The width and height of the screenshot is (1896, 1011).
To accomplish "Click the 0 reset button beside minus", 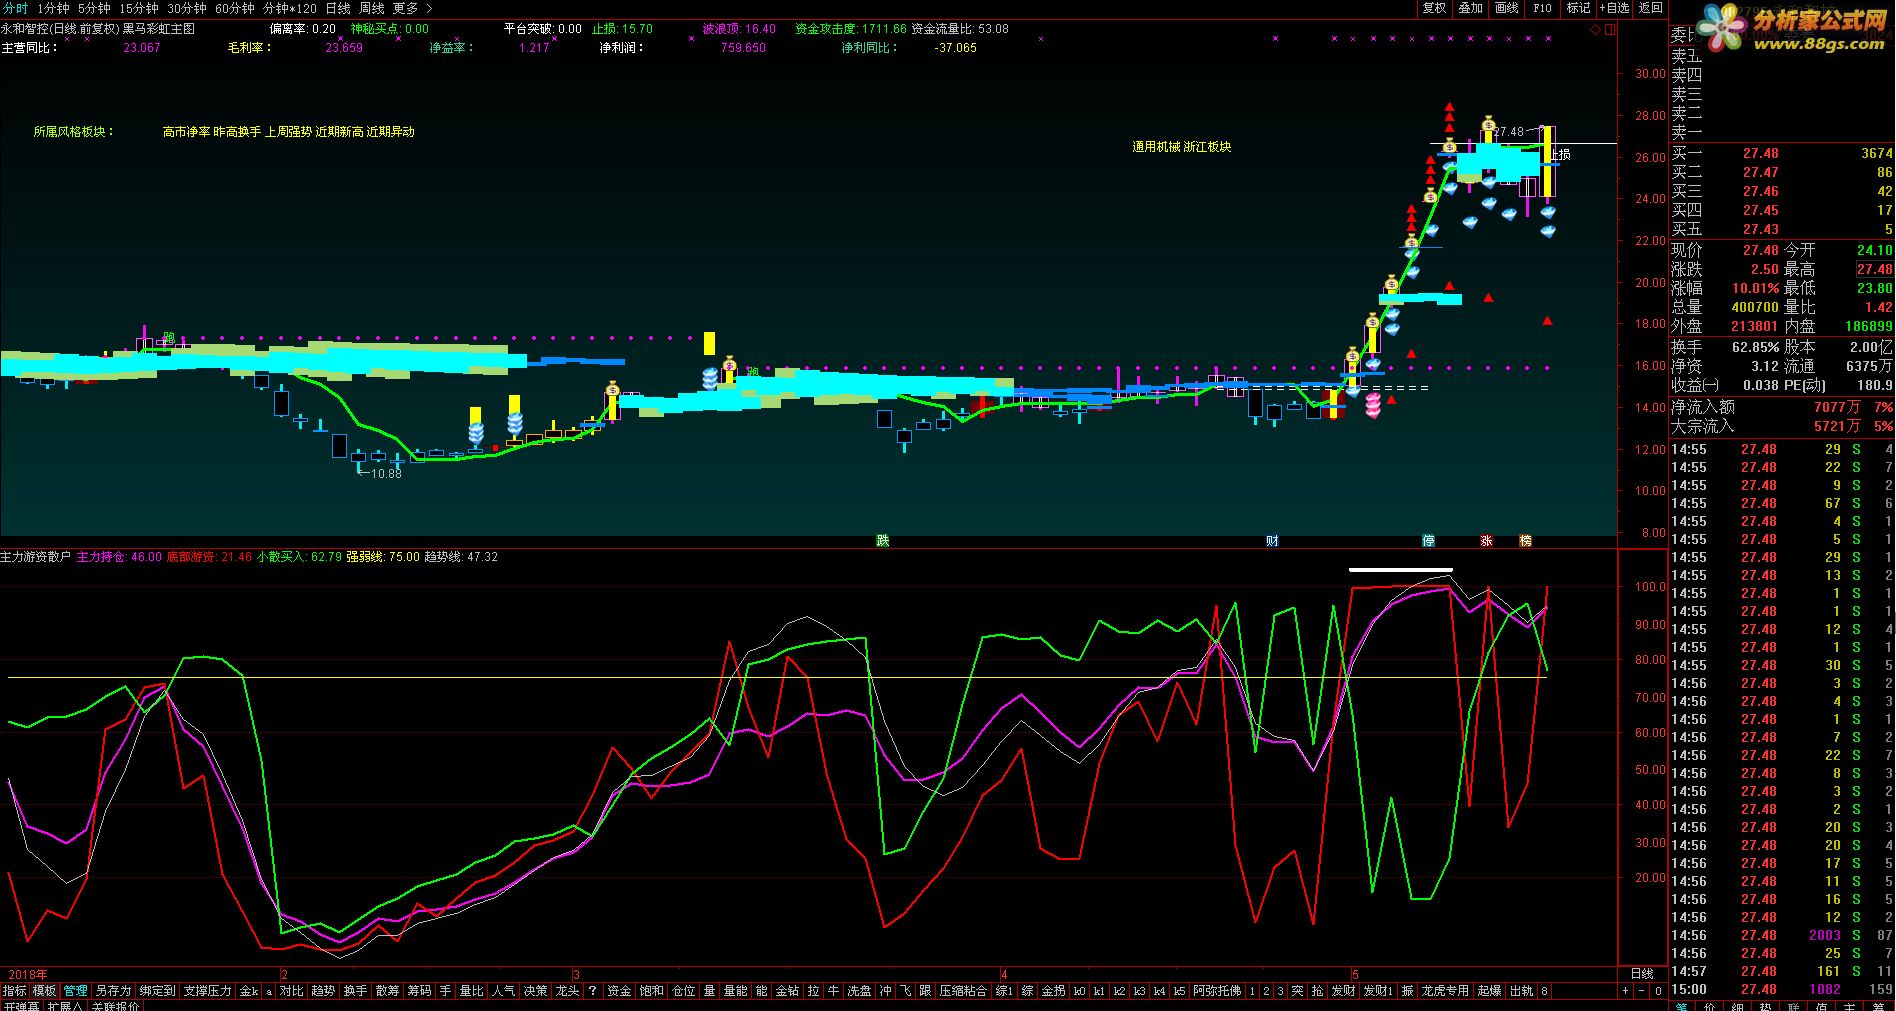I will tap(1658, 991).
